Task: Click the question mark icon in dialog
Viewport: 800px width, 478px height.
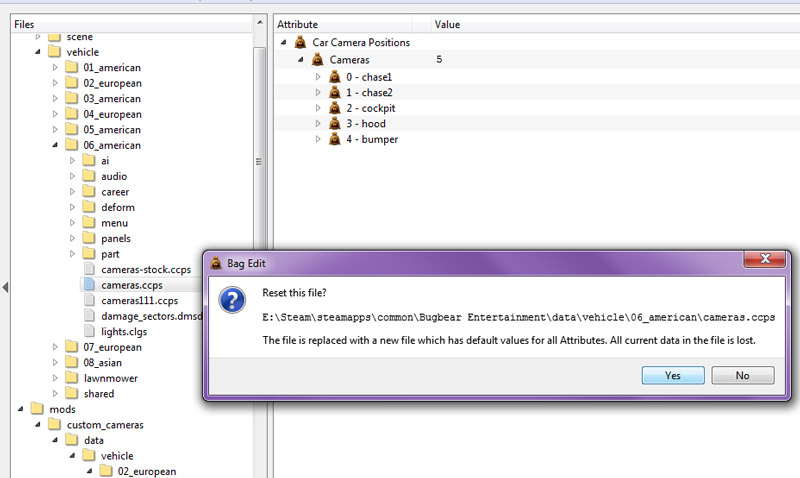Action: (x=232, y=300)
